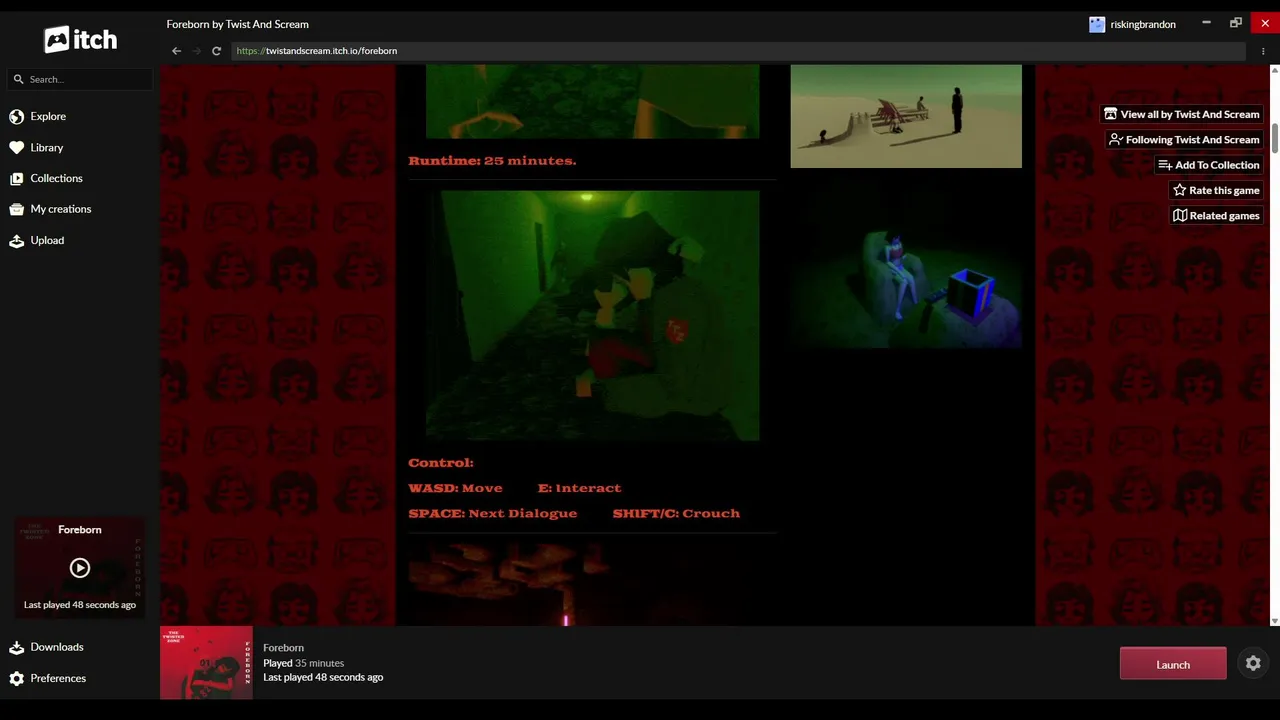
Task: Click Following Twist And Scream button
Action: pyautogui.click(x=1184, y=140)
